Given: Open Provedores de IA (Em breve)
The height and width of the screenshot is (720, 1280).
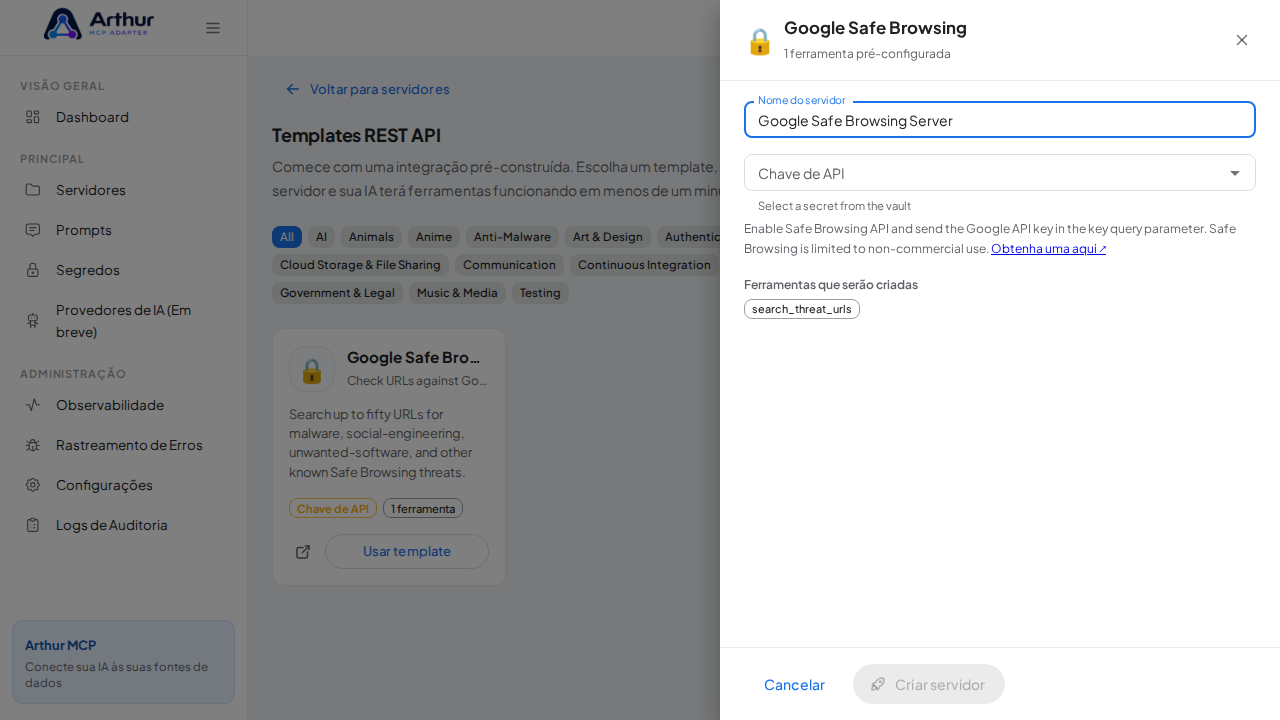Looking at the screenshot, I should (x=124, y=321).
